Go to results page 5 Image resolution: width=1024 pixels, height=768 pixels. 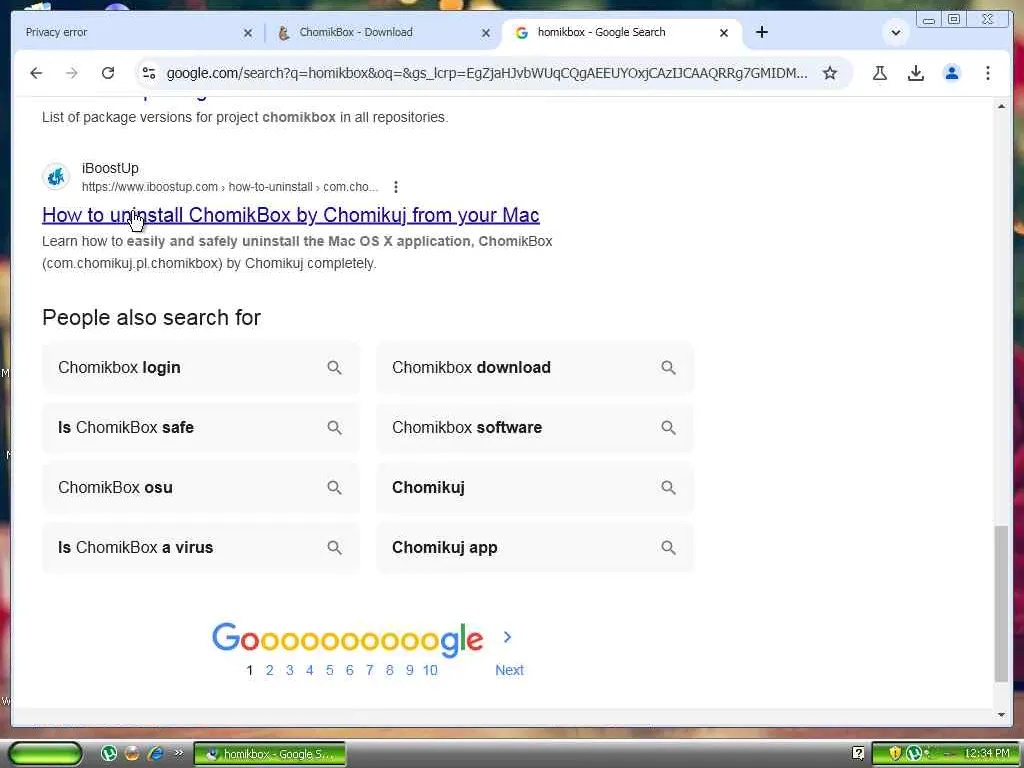(330, 670)
